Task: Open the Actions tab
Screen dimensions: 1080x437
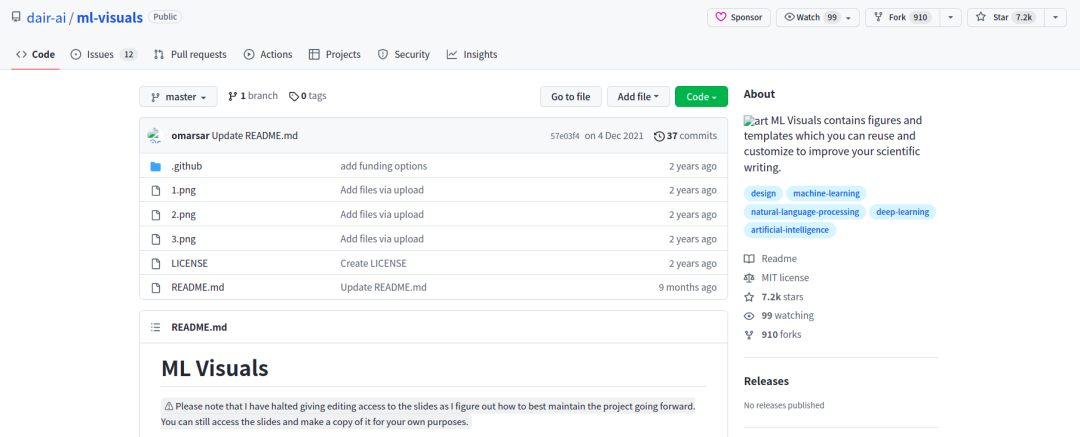Action: click(268, 54)
